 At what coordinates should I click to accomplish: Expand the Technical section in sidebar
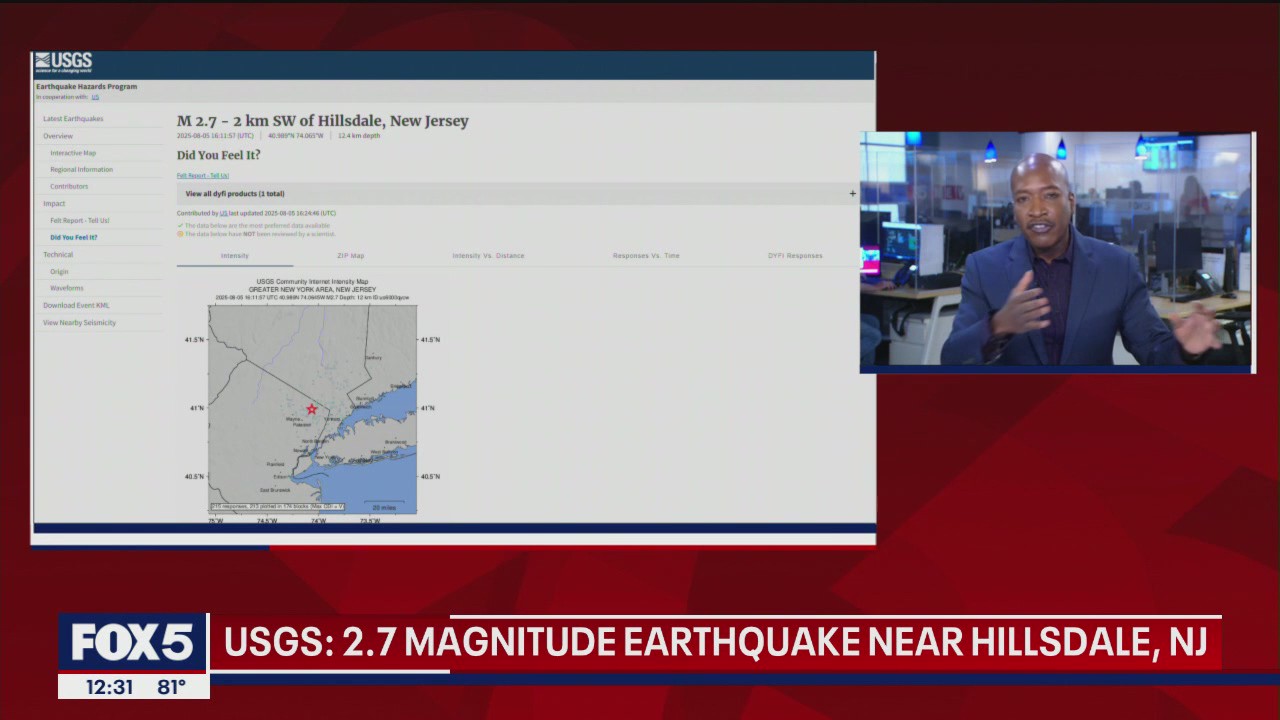pos(58,254)
